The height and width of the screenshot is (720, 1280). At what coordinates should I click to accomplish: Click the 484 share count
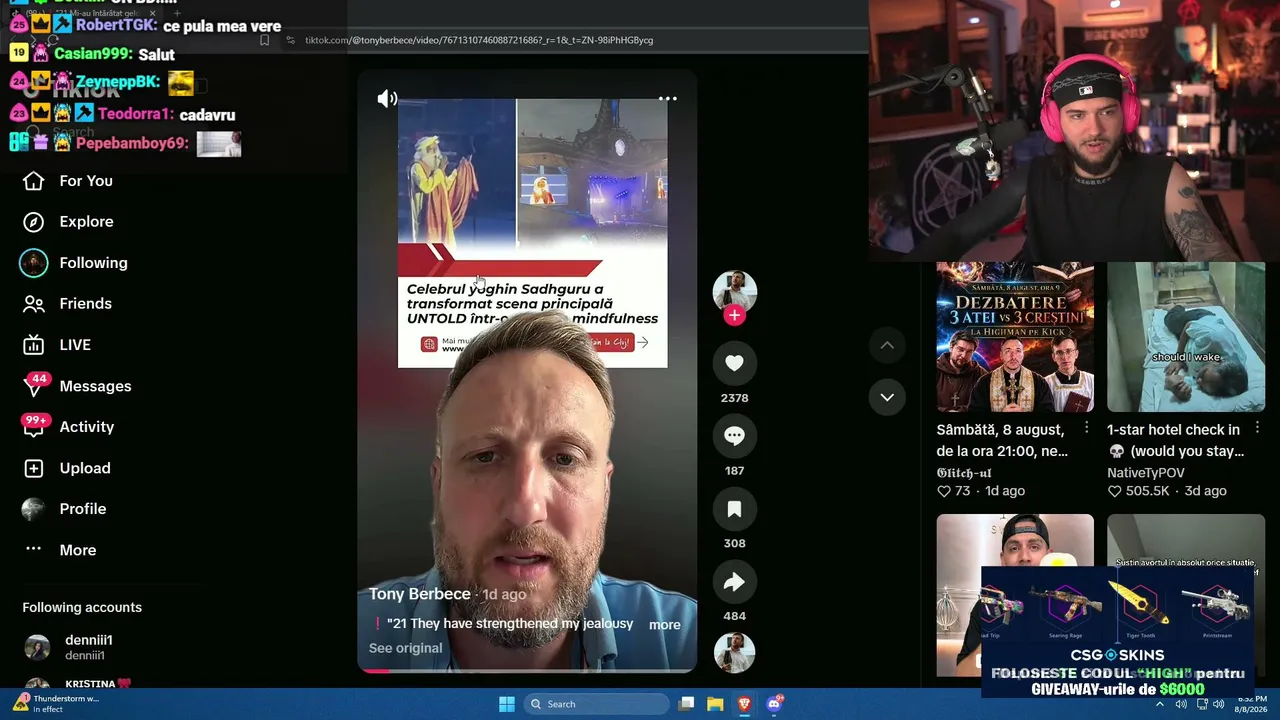coord(734,616)
